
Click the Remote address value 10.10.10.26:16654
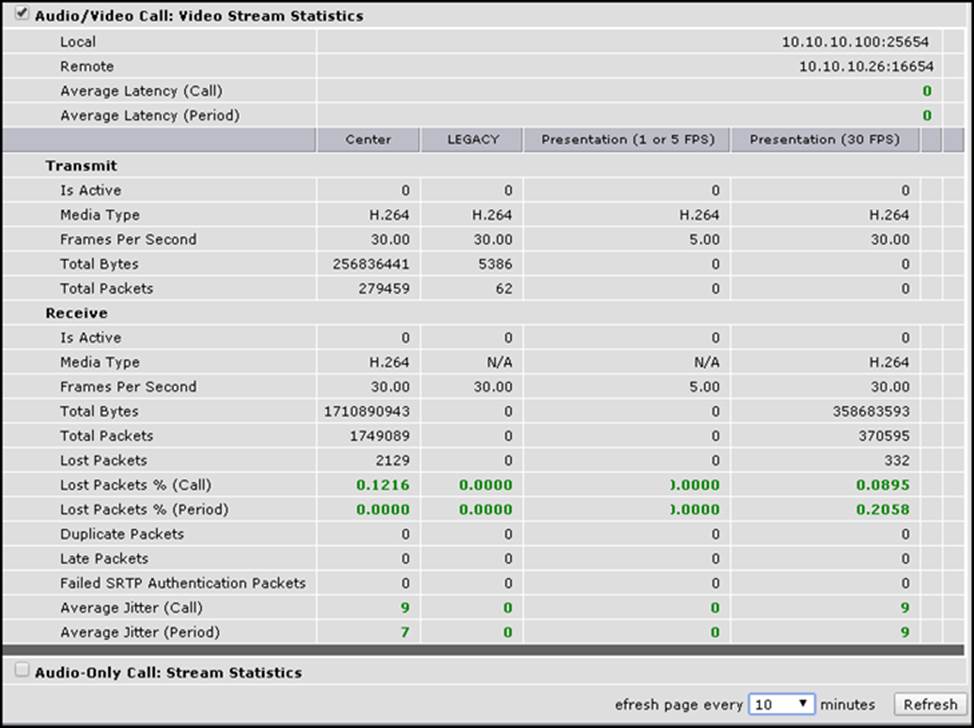[866, 67]
